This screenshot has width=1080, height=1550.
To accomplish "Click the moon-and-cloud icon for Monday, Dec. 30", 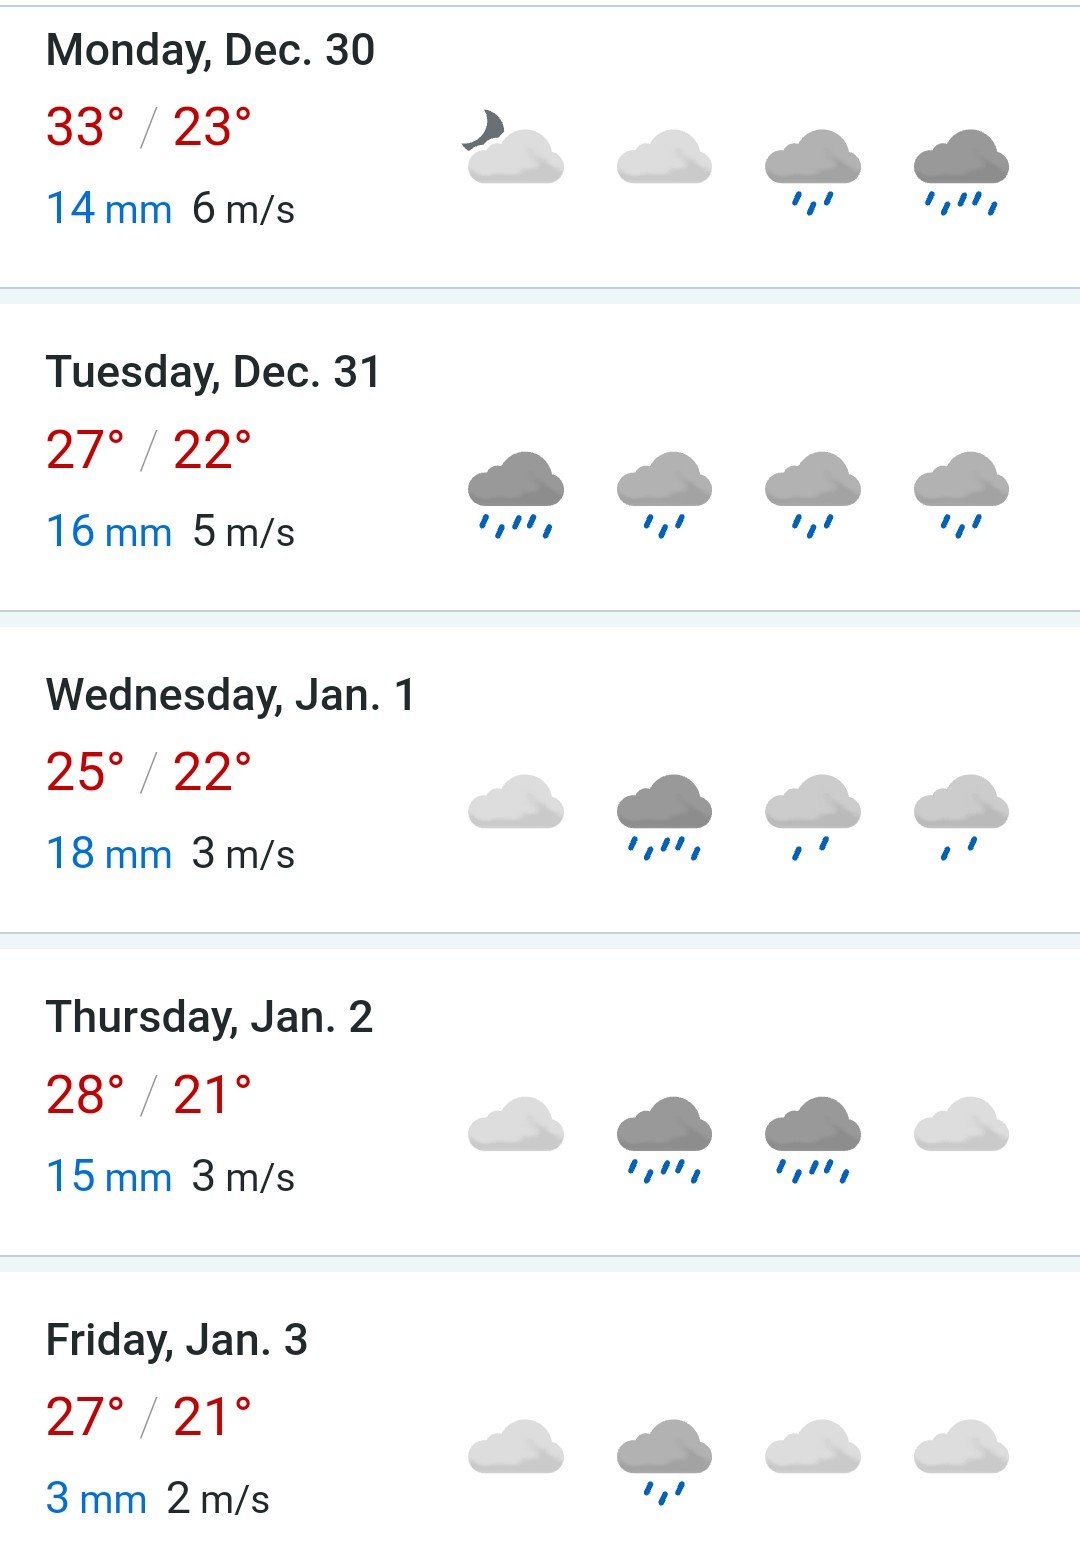I will tap(514, 147).
